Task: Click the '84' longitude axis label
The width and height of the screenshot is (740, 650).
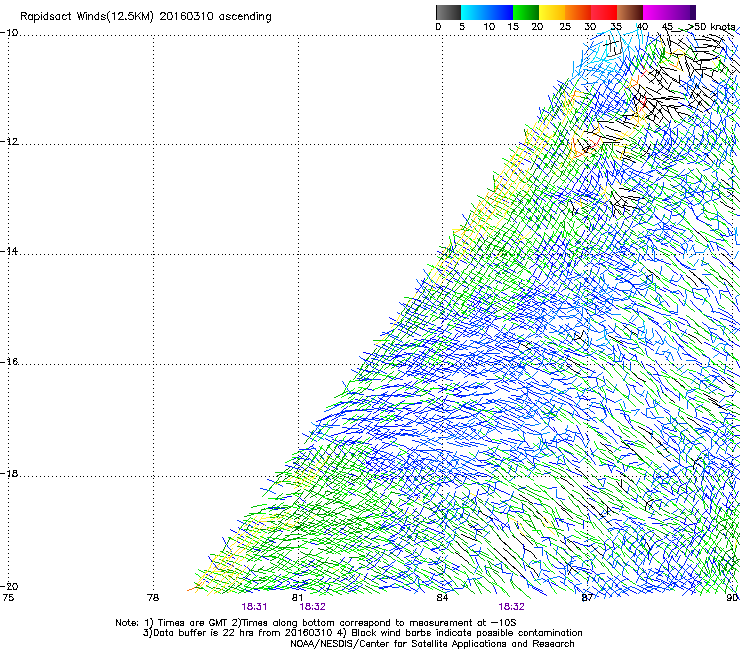Action: coord(442,598)
